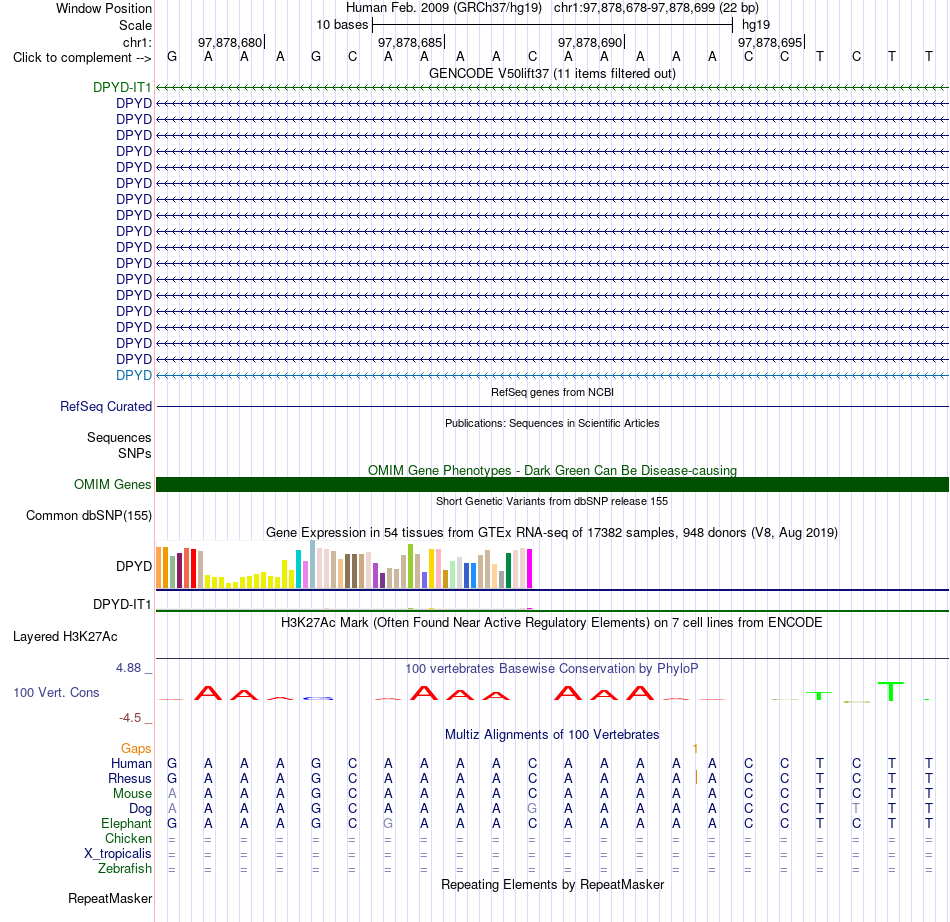This screenshot has height=922, width=950.
Task: Select the Mouse alignment row label
Action: [132, 794]
